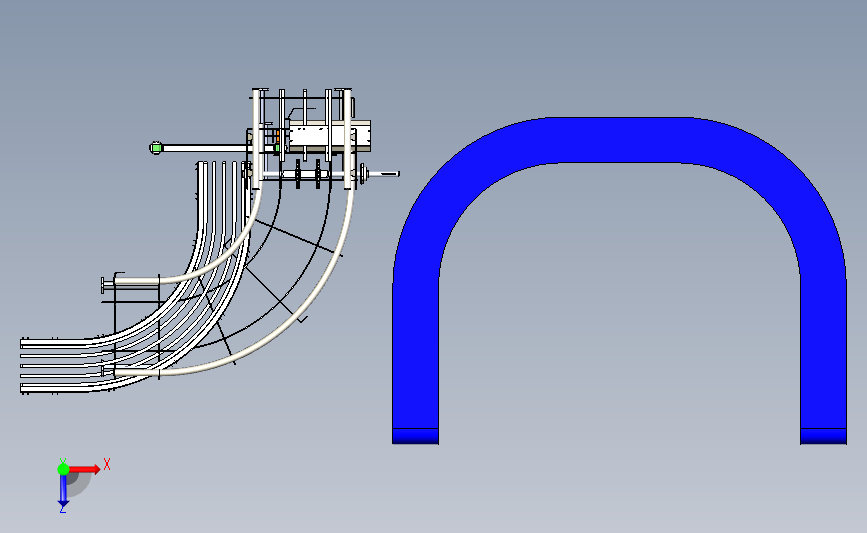Pick the green end cap on horizontal rod
This screenshot has width=867, height=533.
tap(156, 148)
